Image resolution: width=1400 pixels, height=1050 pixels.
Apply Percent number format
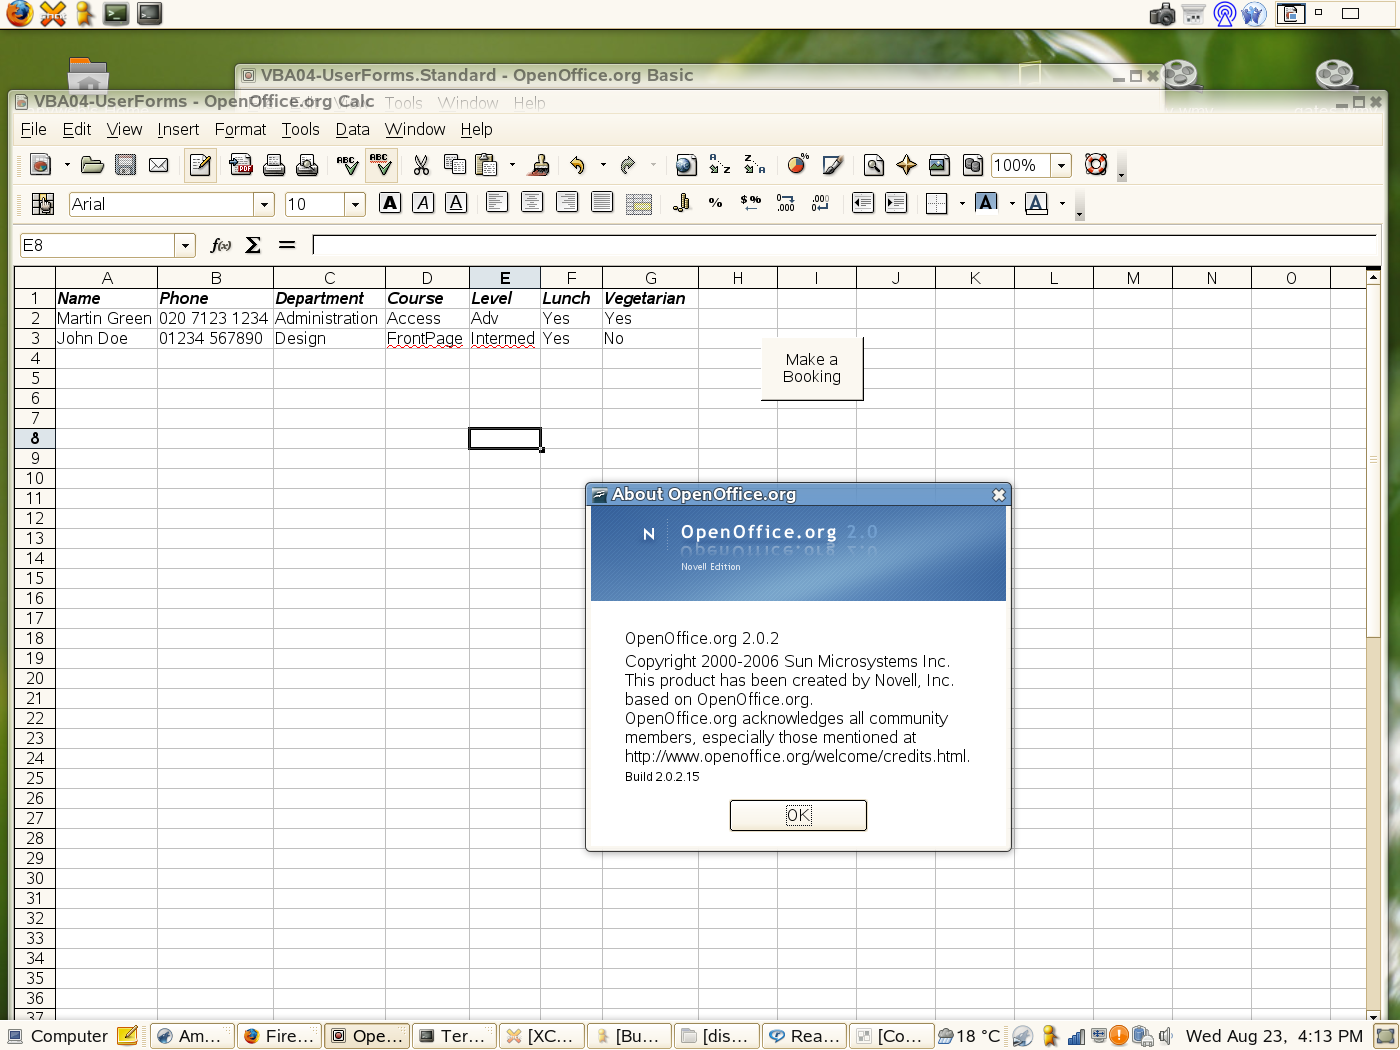716,203
